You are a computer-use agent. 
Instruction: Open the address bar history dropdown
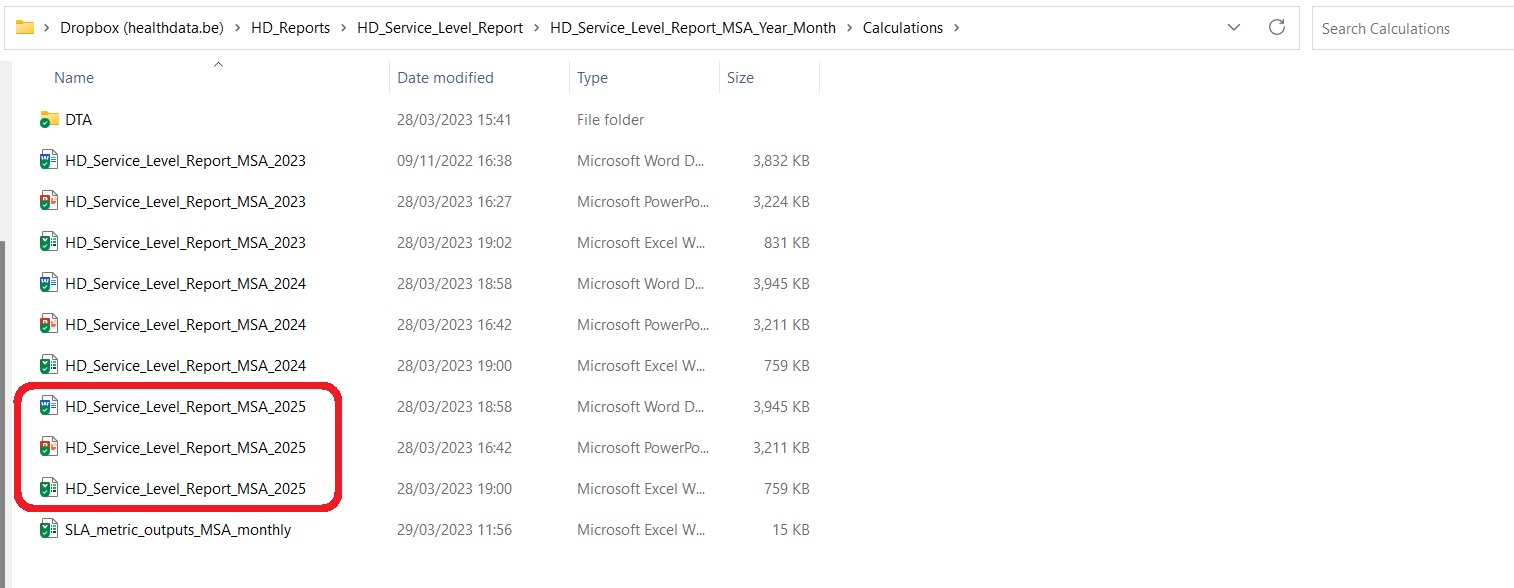pos(1235,28)
